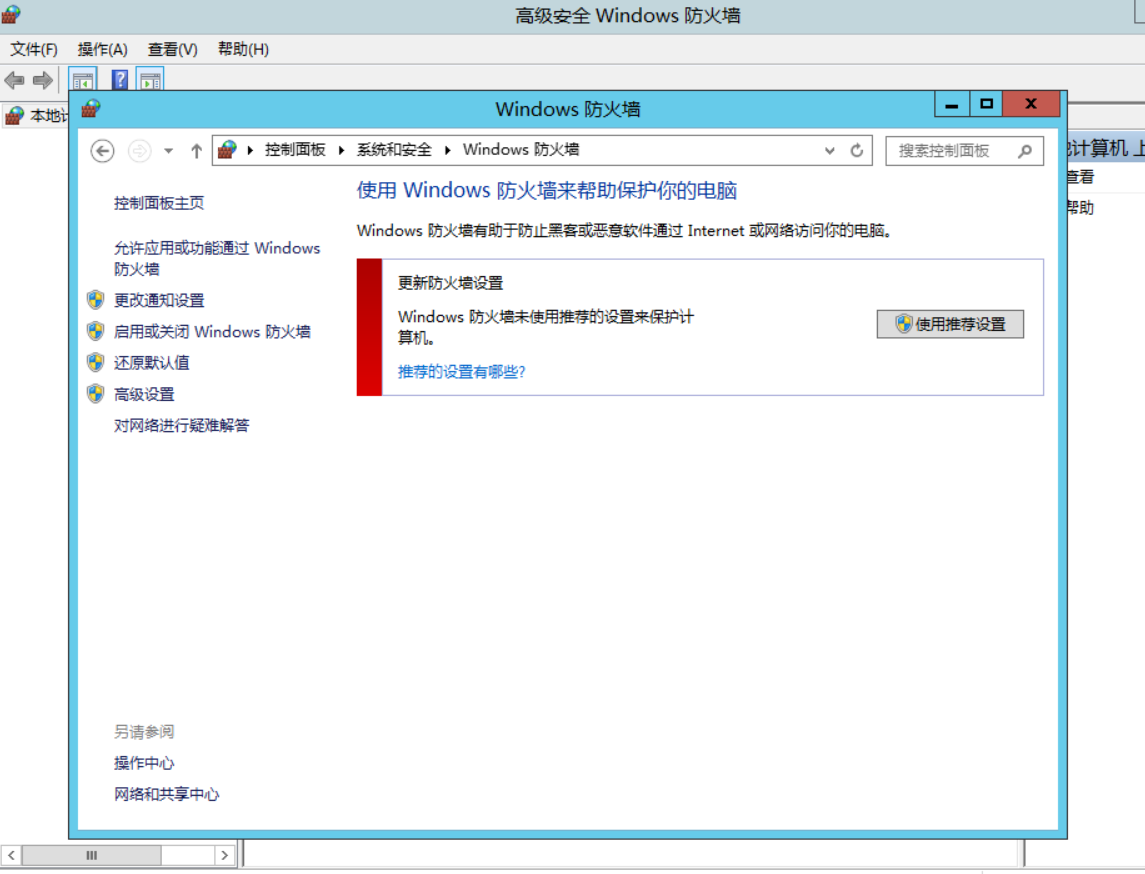Viewport: 1145px width, 874px height.
Task: Click horizontal scrollbar left arrow
Action: point(11,855)
